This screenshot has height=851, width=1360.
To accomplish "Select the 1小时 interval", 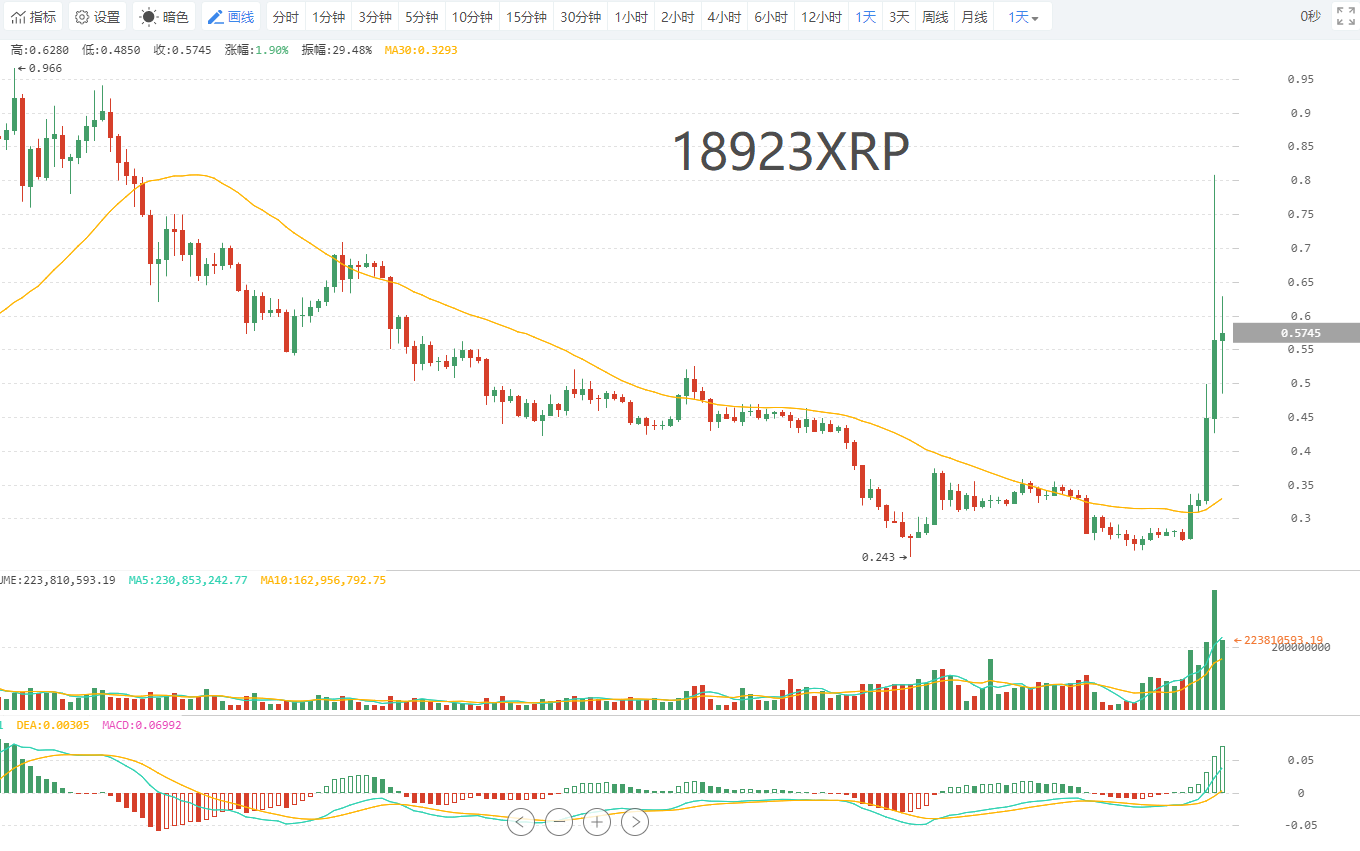I will pos(631,17).
